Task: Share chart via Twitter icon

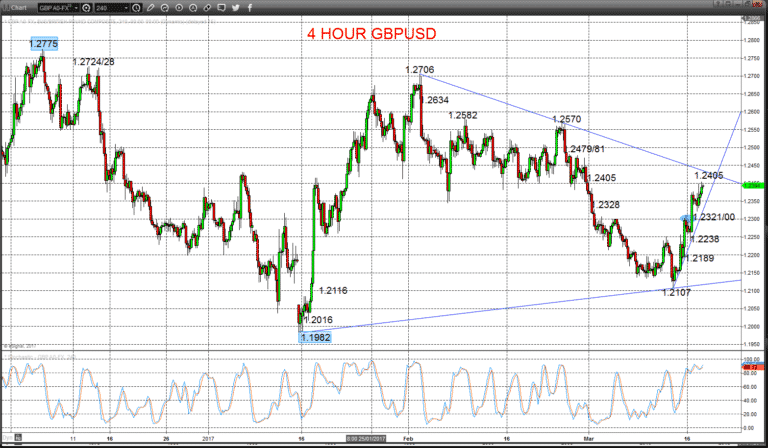Action: (236, 8)
